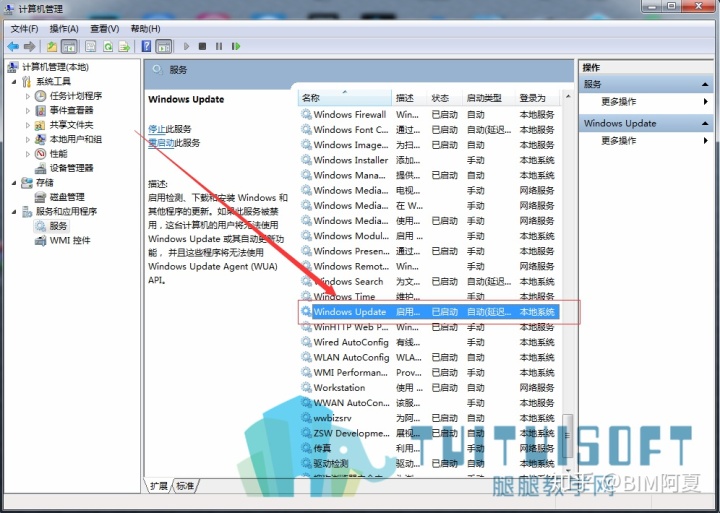The width and height of the screenshot is (720, 513).
Task: Click the Stop service square icon
Action: [x=202, y=46]
